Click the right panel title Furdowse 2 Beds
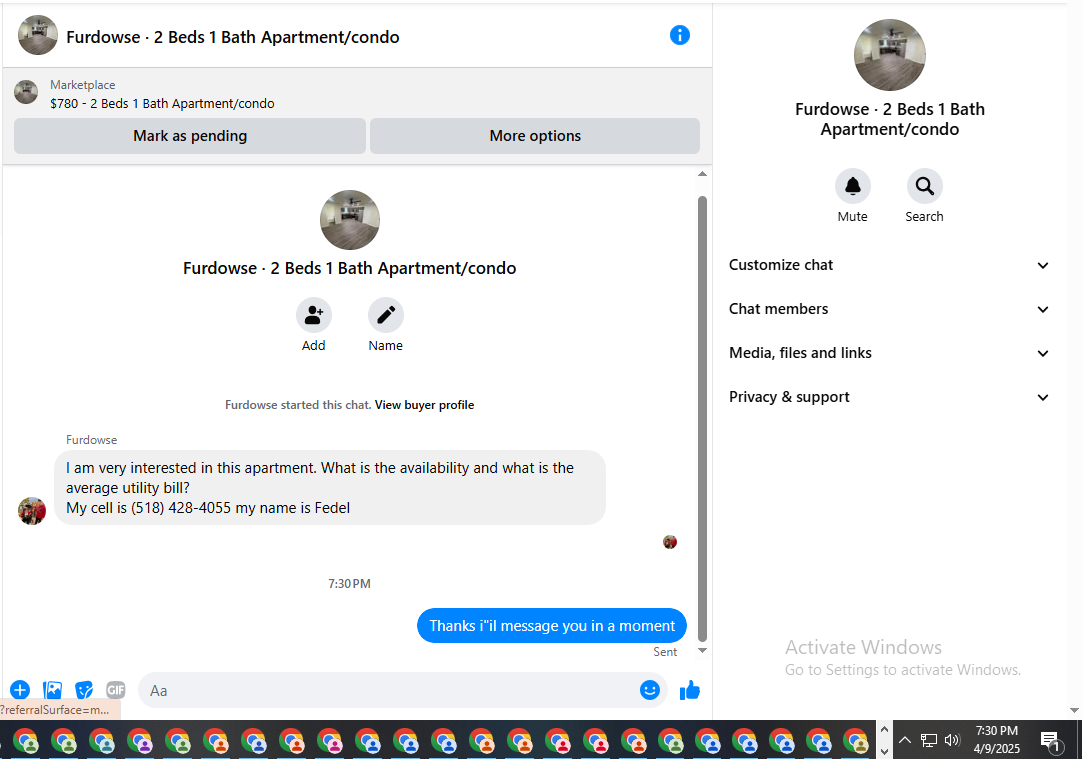The height and width of the screenshot is (759, 1082). 889,119
